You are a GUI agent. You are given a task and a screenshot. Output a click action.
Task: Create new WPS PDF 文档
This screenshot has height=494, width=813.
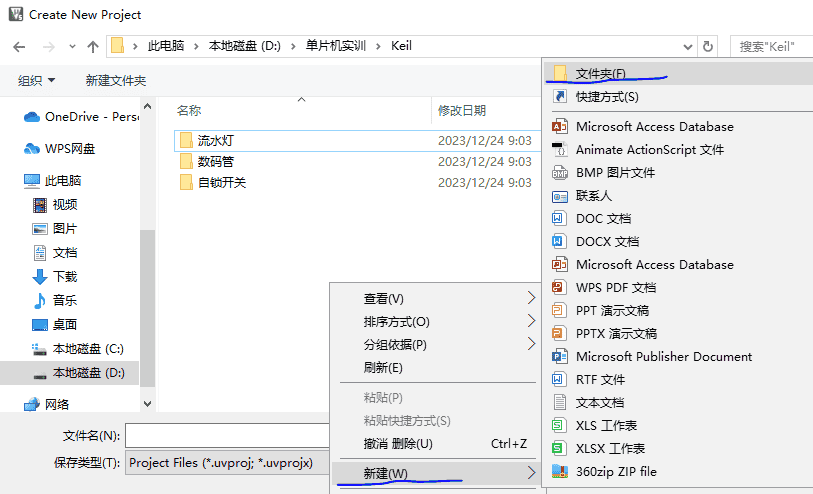point(615,287)
